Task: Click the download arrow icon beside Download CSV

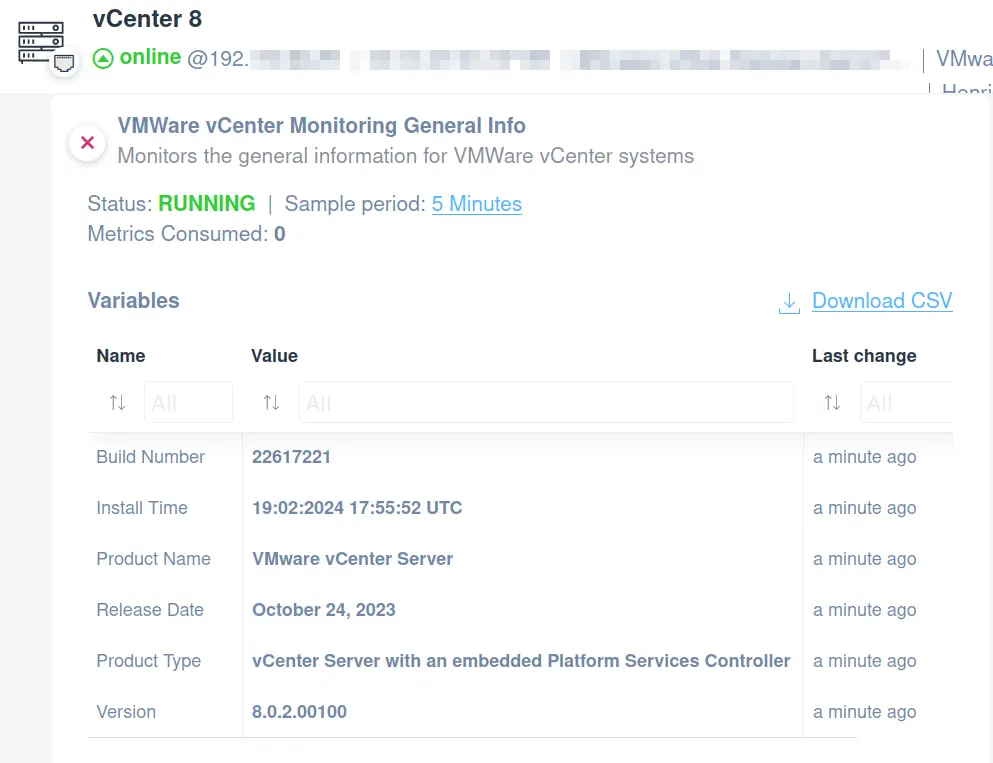Action: pos(788,302)
